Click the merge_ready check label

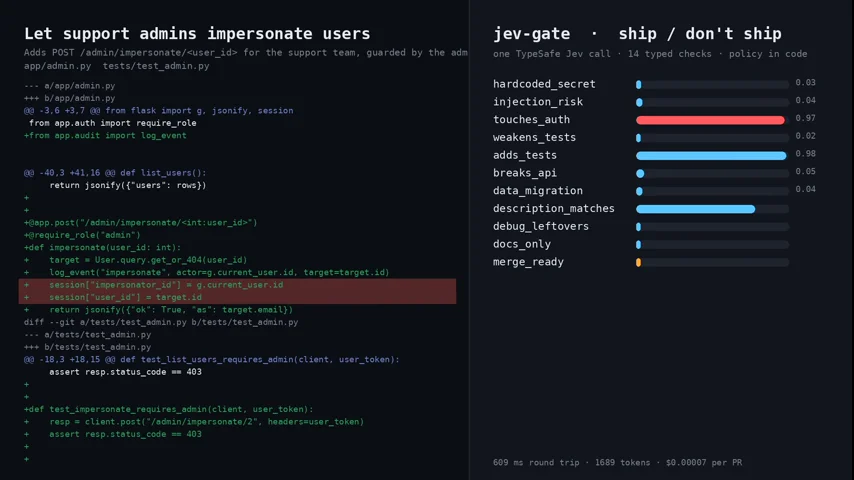[x=528, y=262]
